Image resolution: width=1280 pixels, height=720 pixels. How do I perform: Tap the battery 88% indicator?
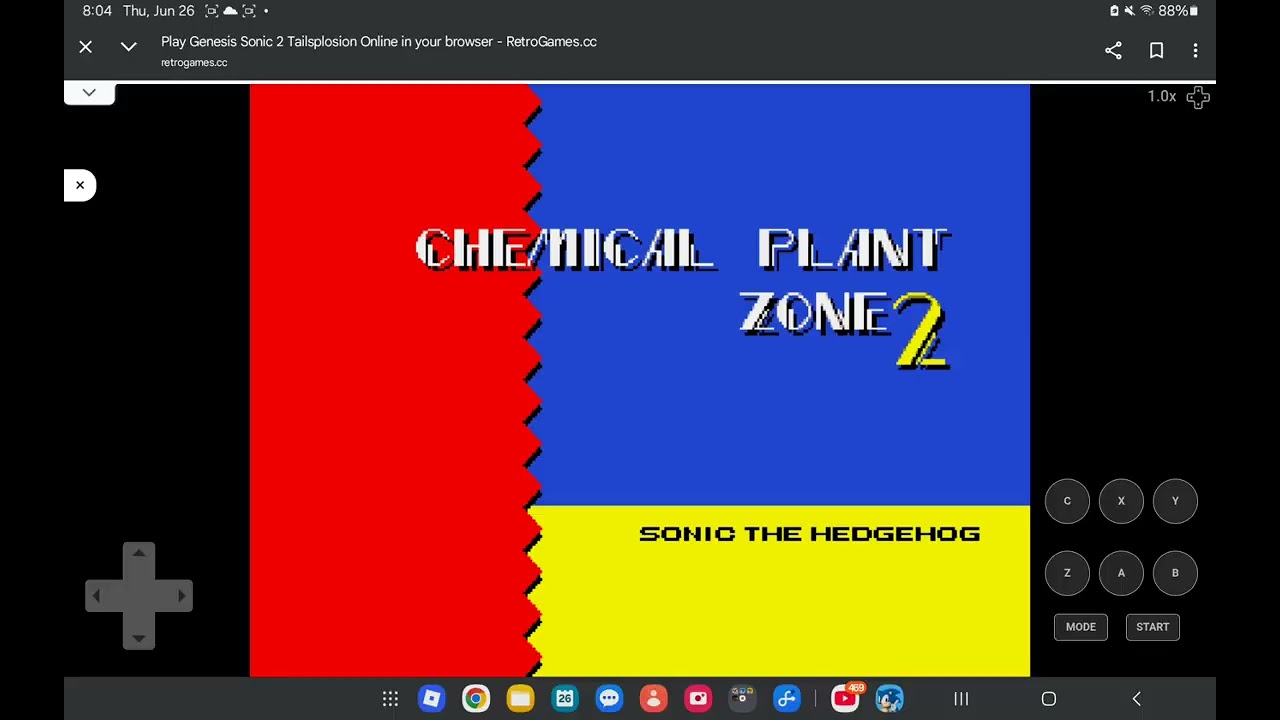pos(1178,11)
